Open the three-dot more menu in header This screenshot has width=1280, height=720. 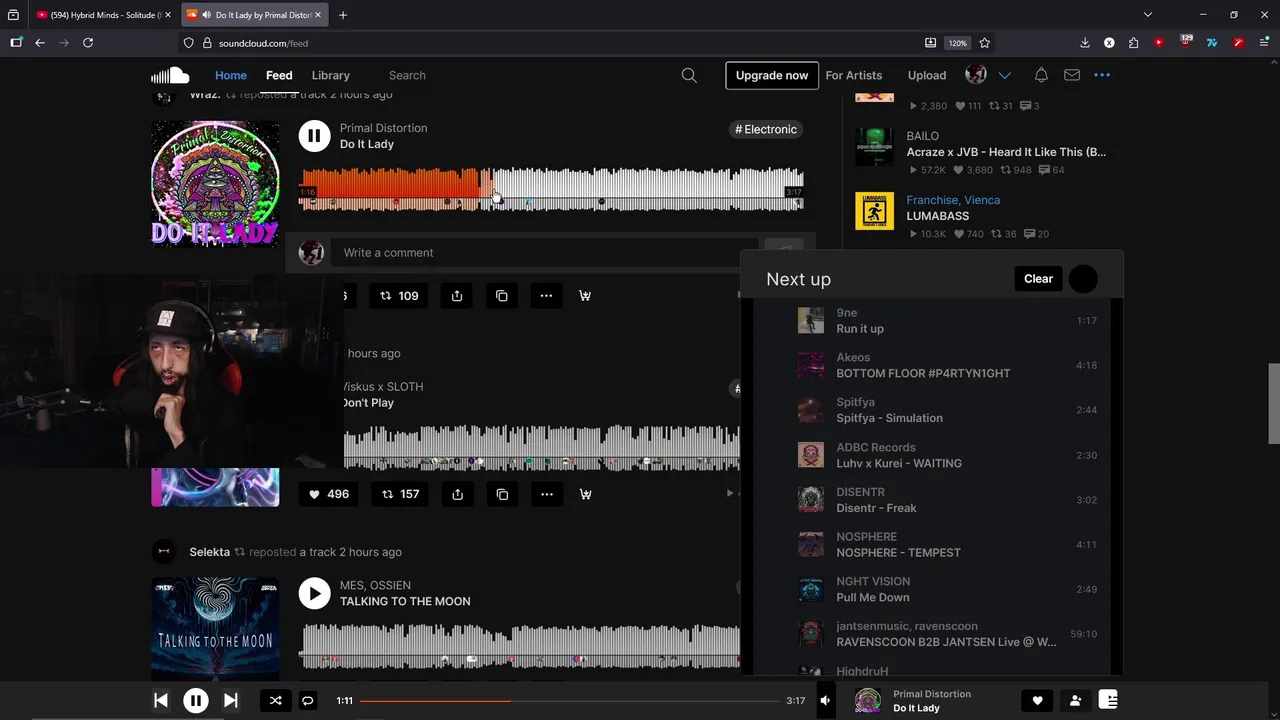click(1102, 75)
